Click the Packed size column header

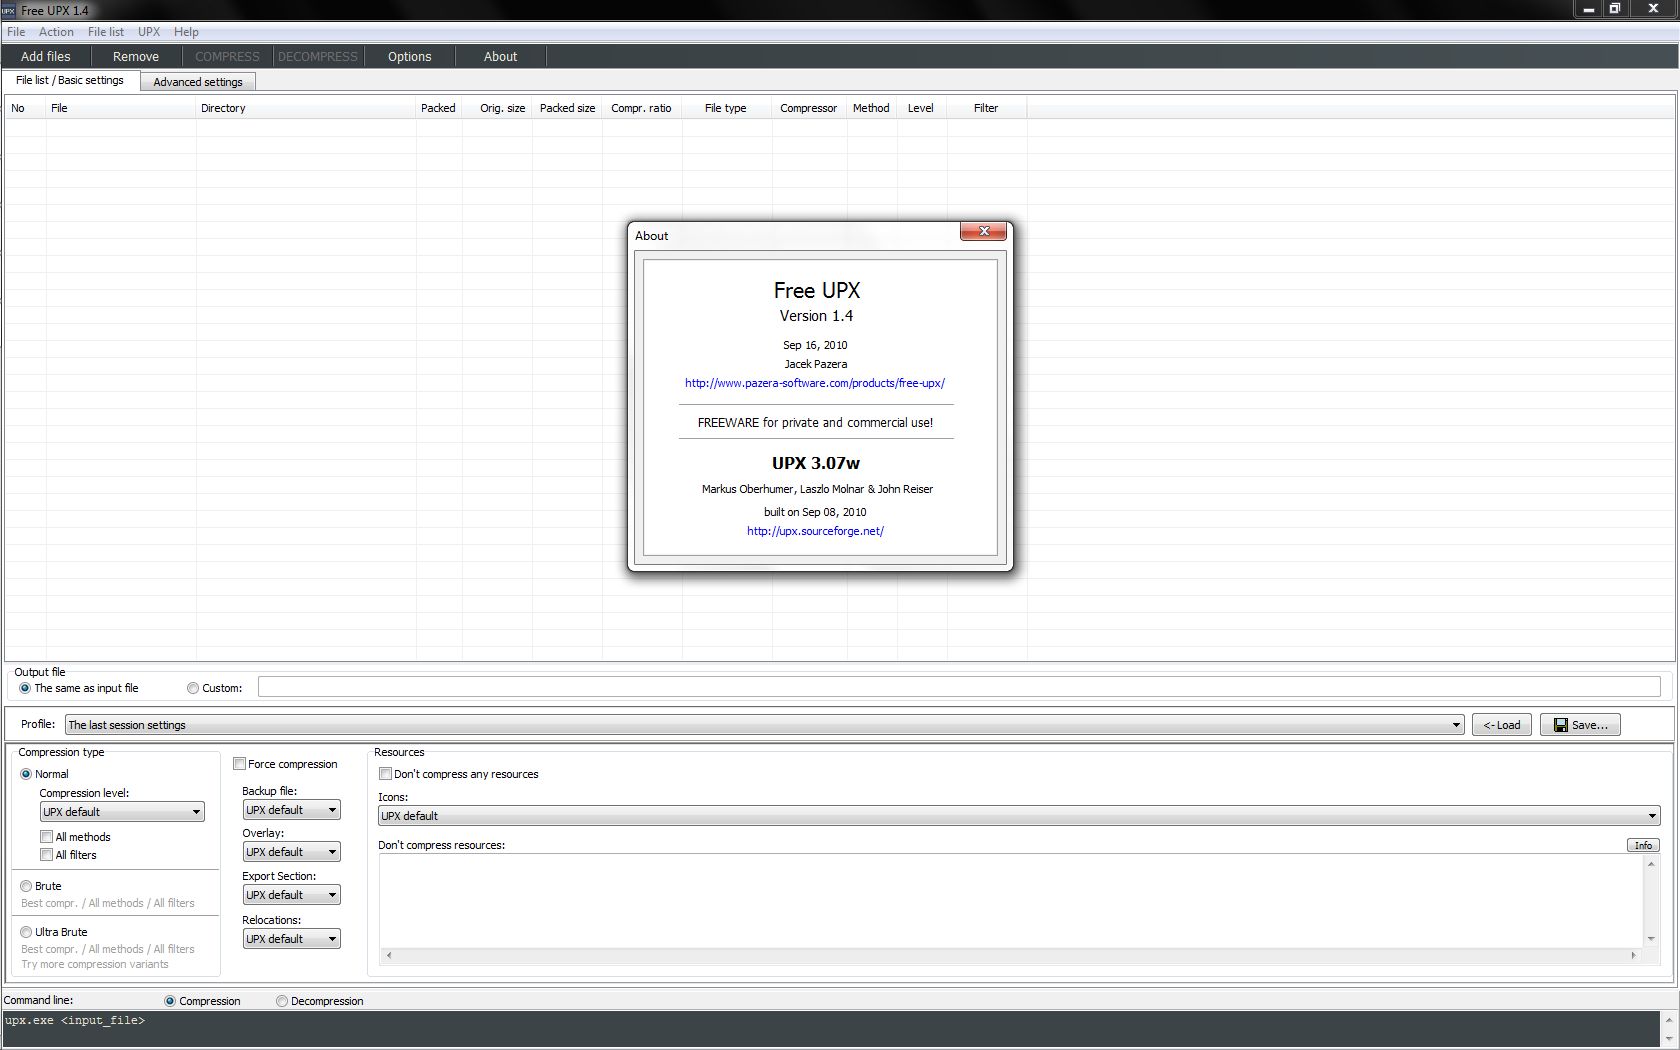[x=567, y=108]
